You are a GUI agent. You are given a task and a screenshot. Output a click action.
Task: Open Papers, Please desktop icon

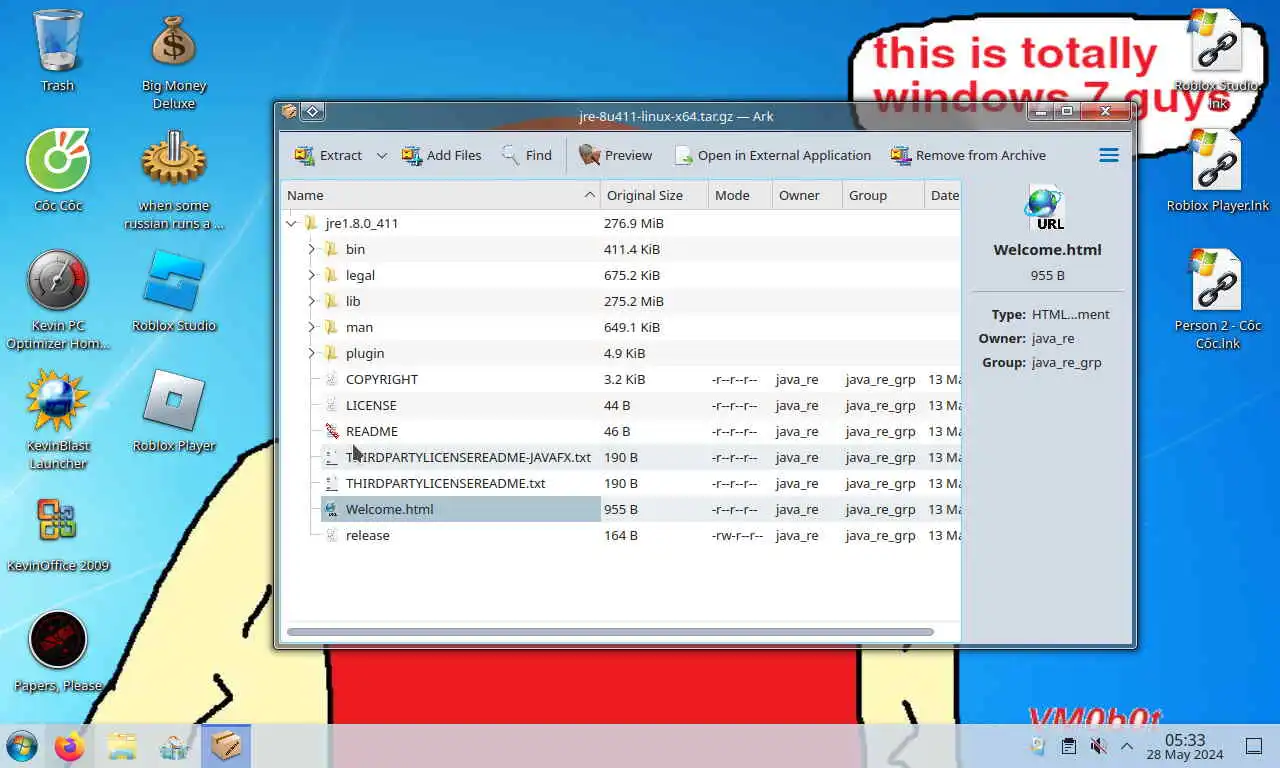[x=58, y=650]
